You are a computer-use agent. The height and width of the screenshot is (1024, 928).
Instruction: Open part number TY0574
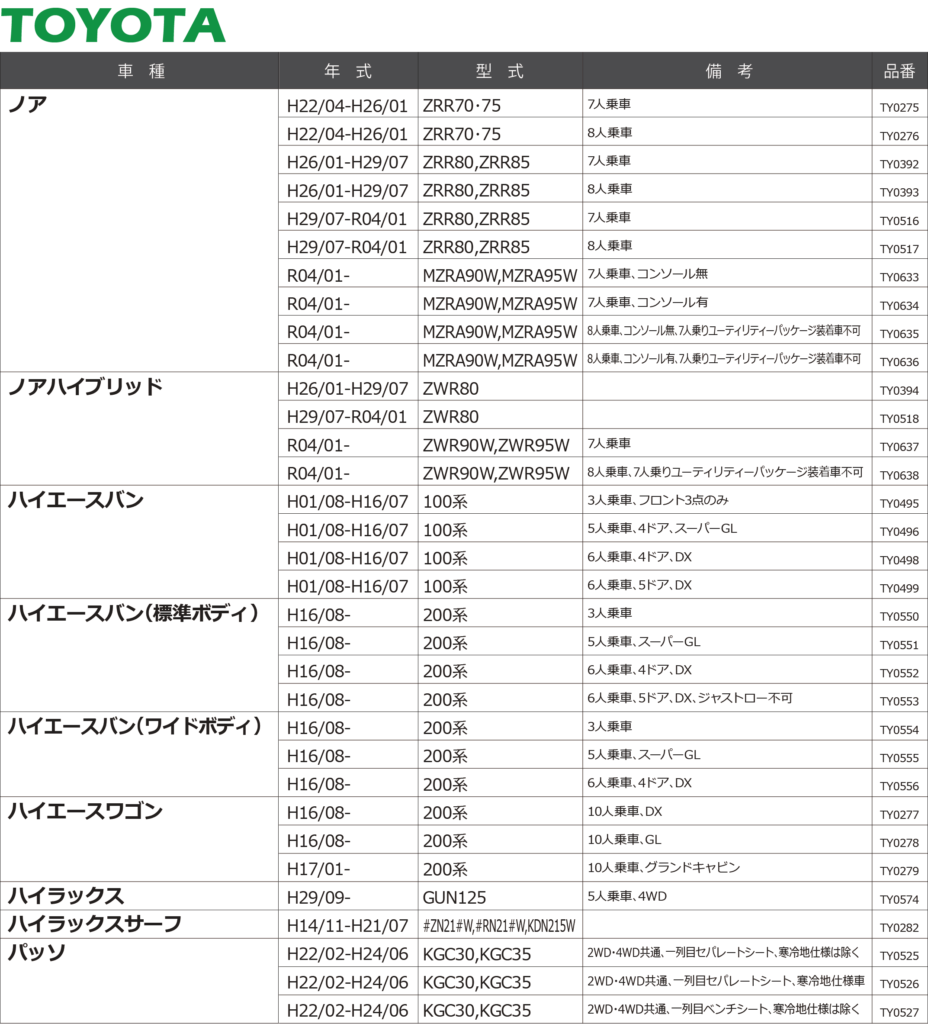[x=899, y=900]
